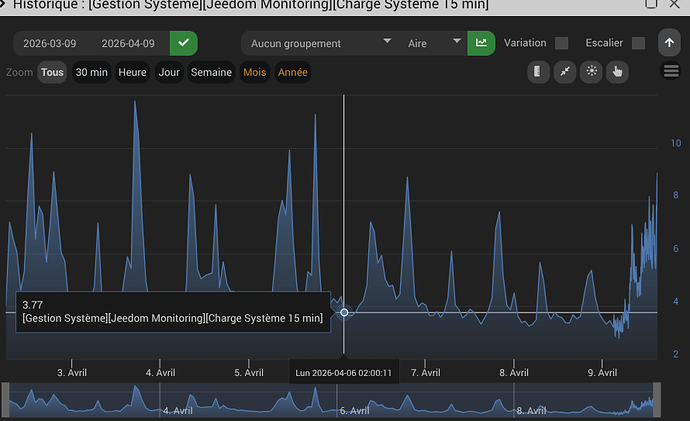Open the chart hamburger export menu
Image resolution: width=690 pixels, height=421 pixels.
pyautogui.click(x=671, y=71)
